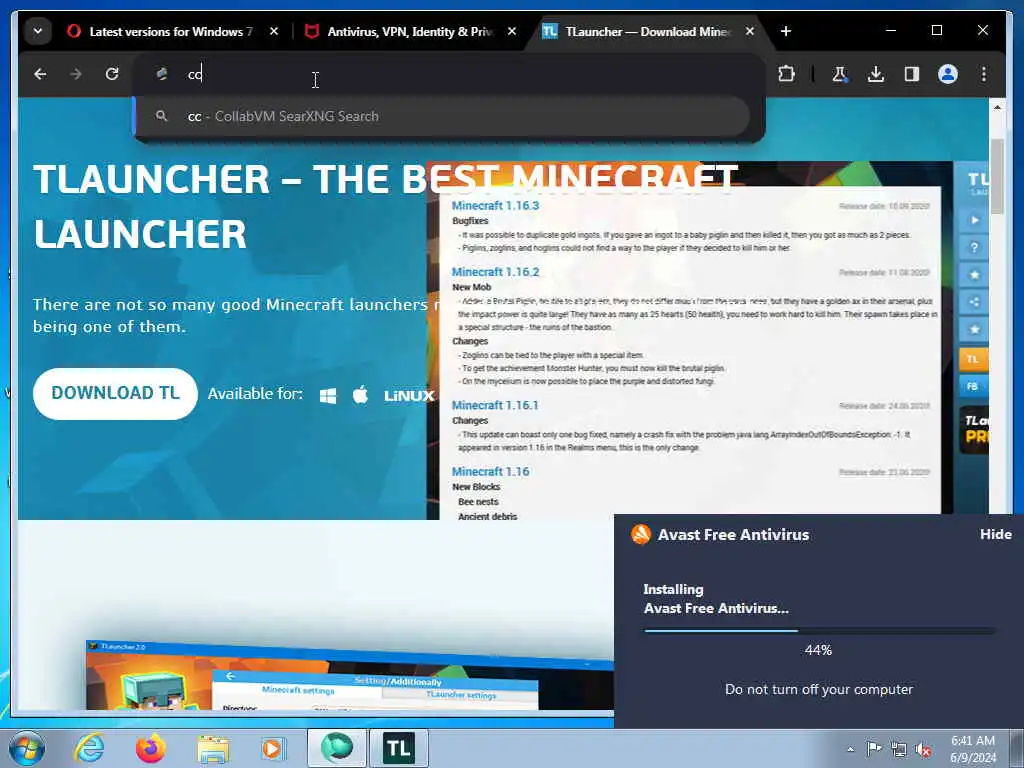Open the downloads tray icon
This screenshot has height=768, width=1024.
(876, 74)
